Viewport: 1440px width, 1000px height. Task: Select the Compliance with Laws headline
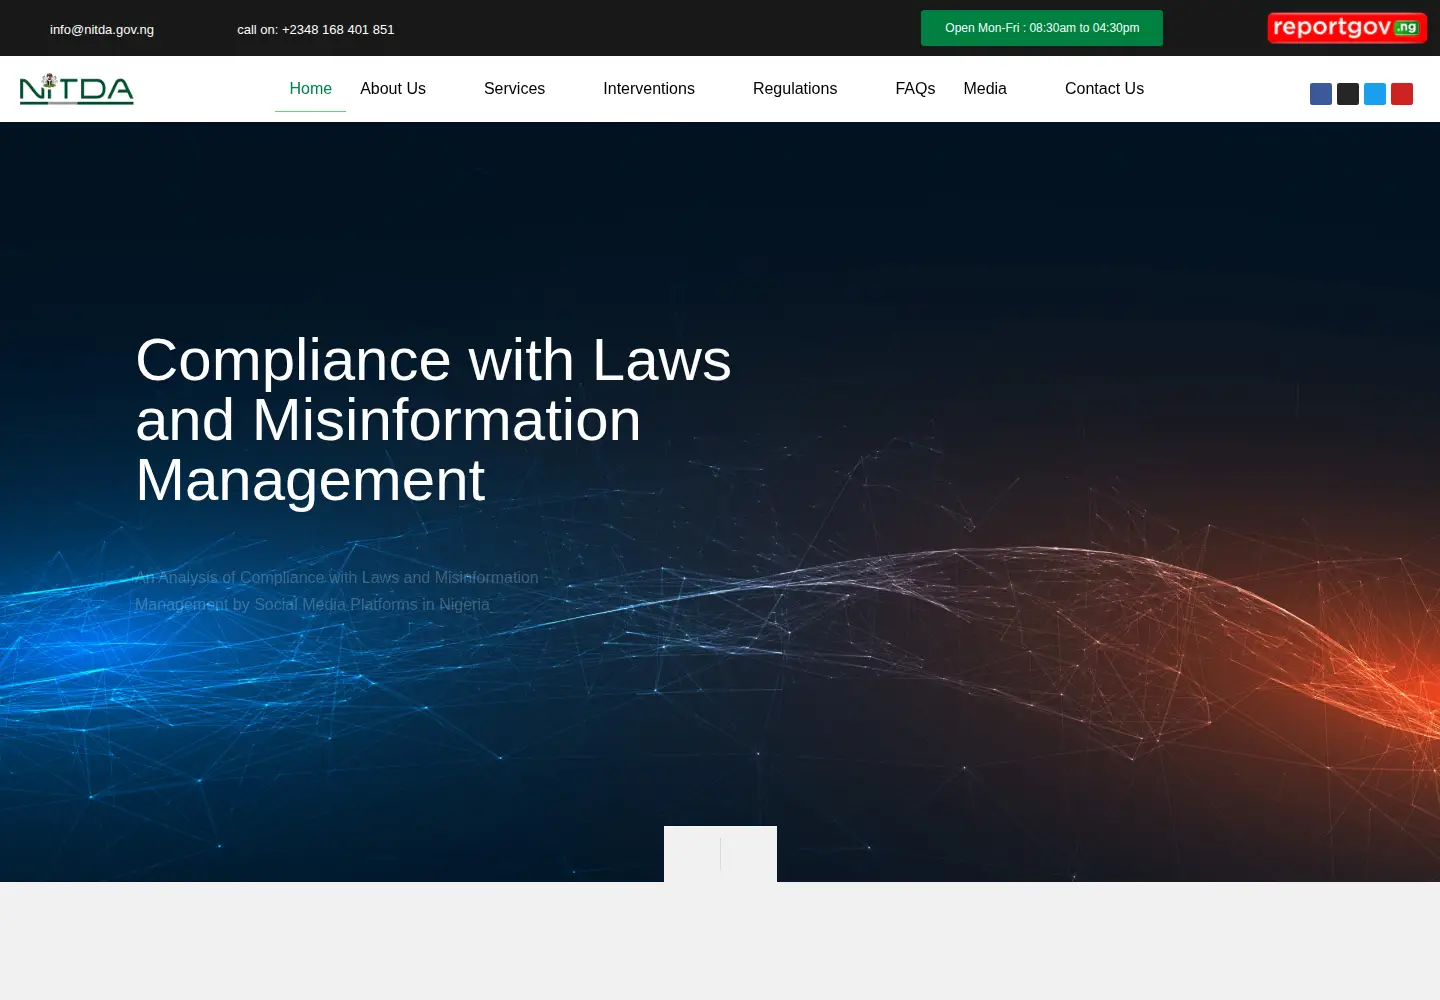[434, 420]
